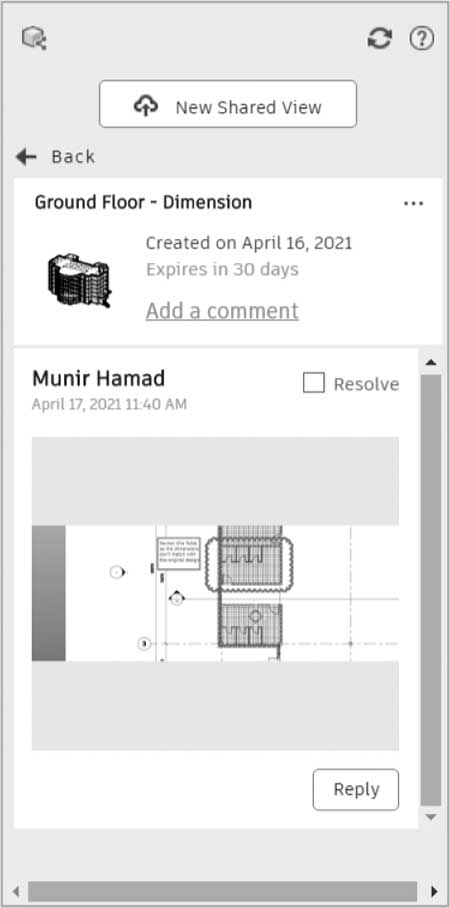Click the vertical scrollbar thumb
The width and height of the screenshot is (450, 908).
point(430,590)
